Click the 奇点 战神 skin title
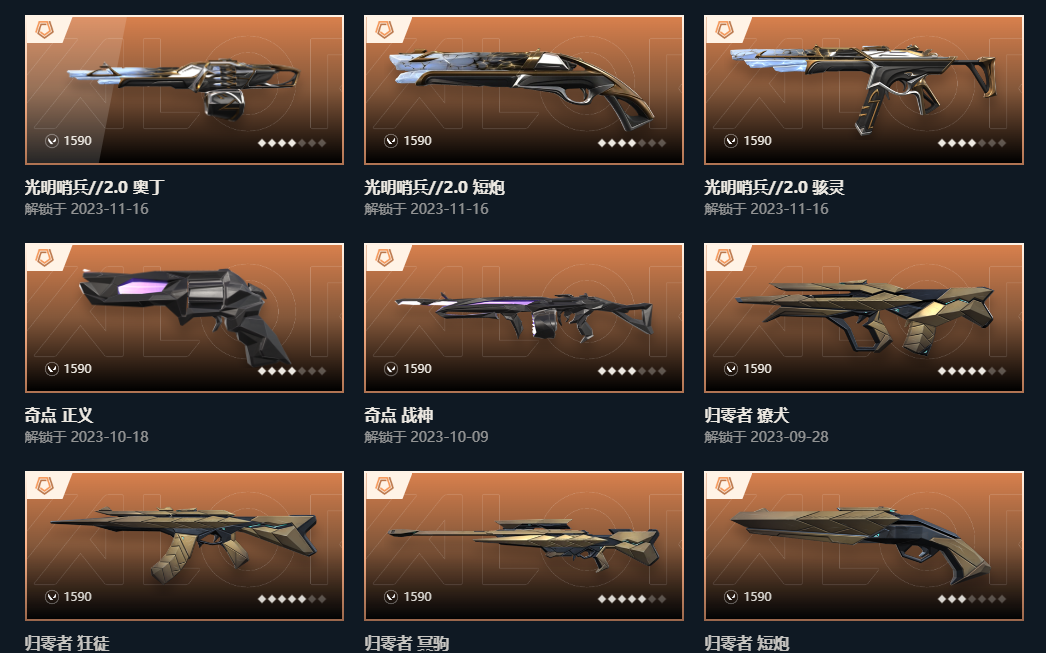 (399, 416)
